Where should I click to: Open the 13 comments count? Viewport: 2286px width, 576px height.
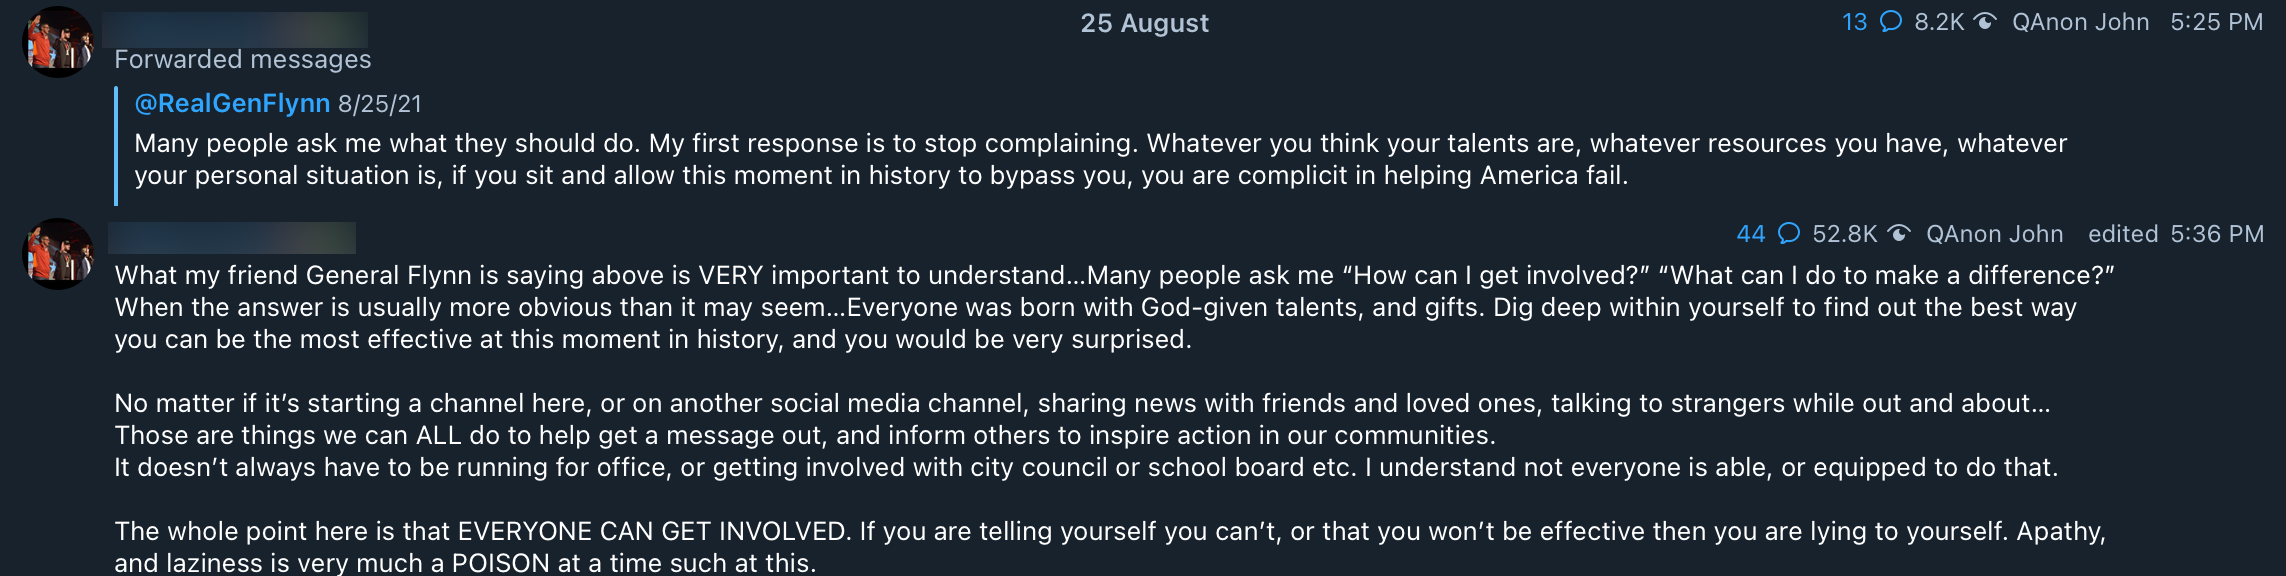[1854, 22]
